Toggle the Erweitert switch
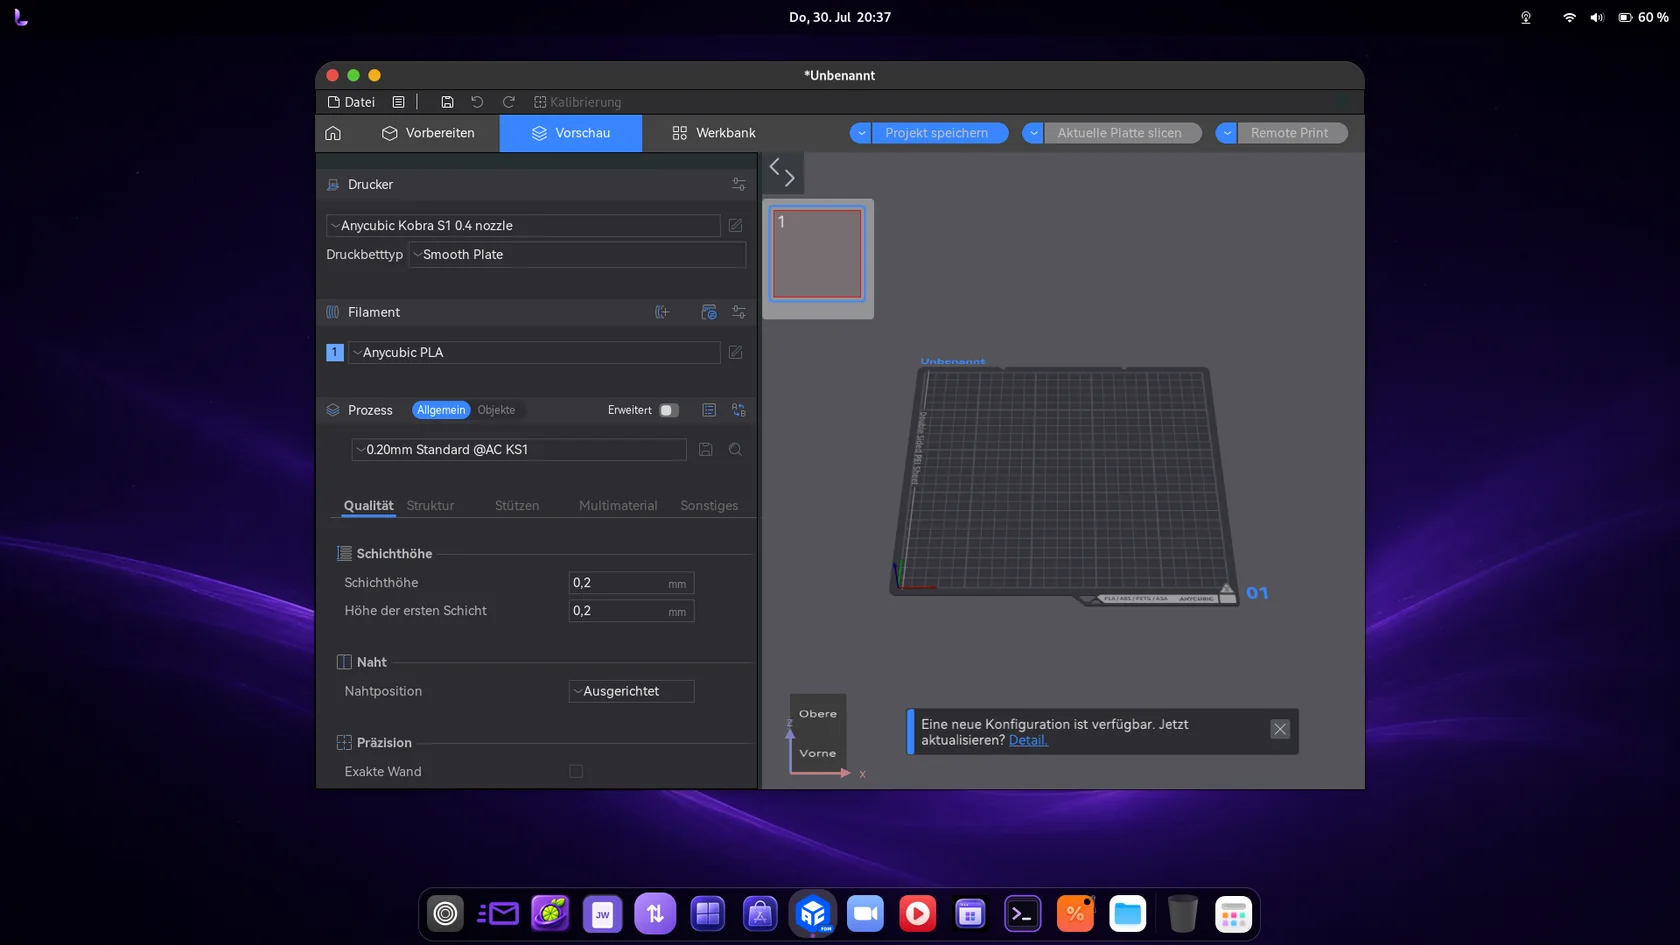 (x=669, y=410)
